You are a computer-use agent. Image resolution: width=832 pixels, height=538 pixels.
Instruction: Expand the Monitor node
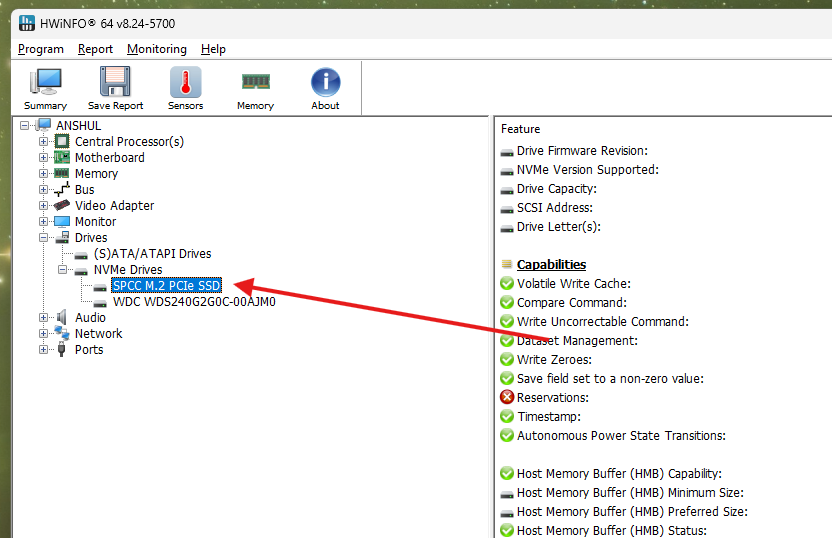tap(44, 221)
